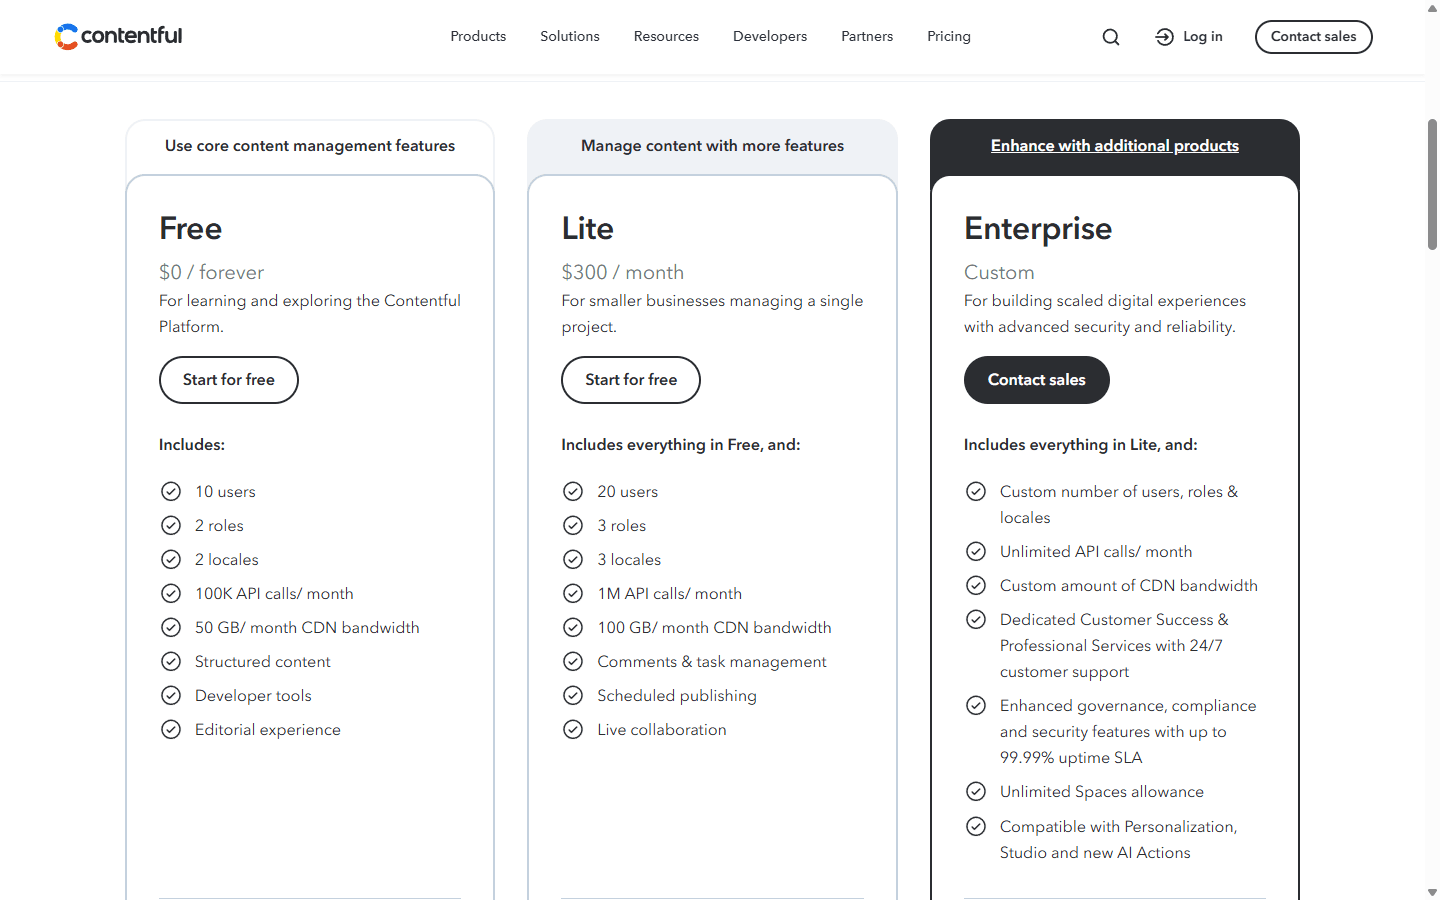Go to the Pricing page

(x=949, y=36)
